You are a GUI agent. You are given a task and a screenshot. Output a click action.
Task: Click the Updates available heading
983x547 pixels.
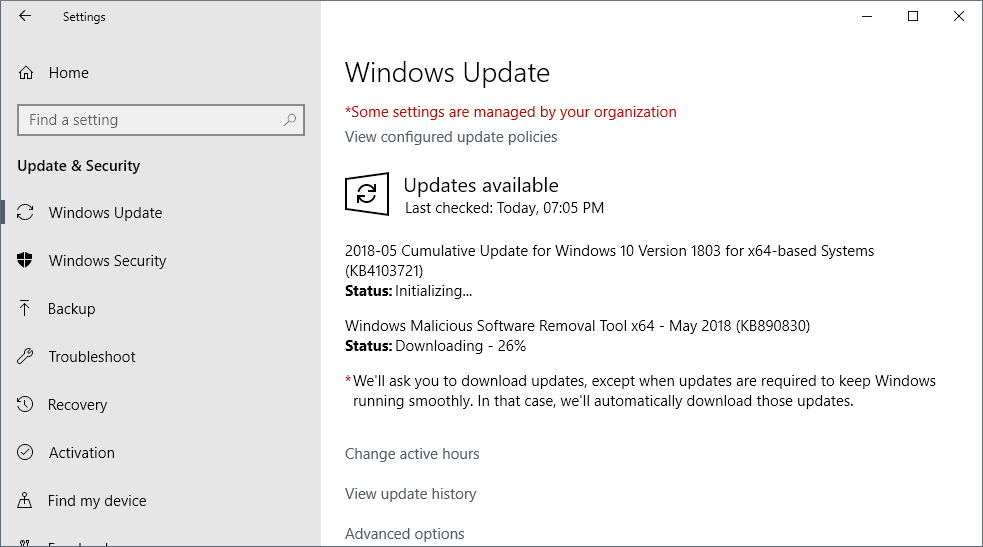click(481, 185)
